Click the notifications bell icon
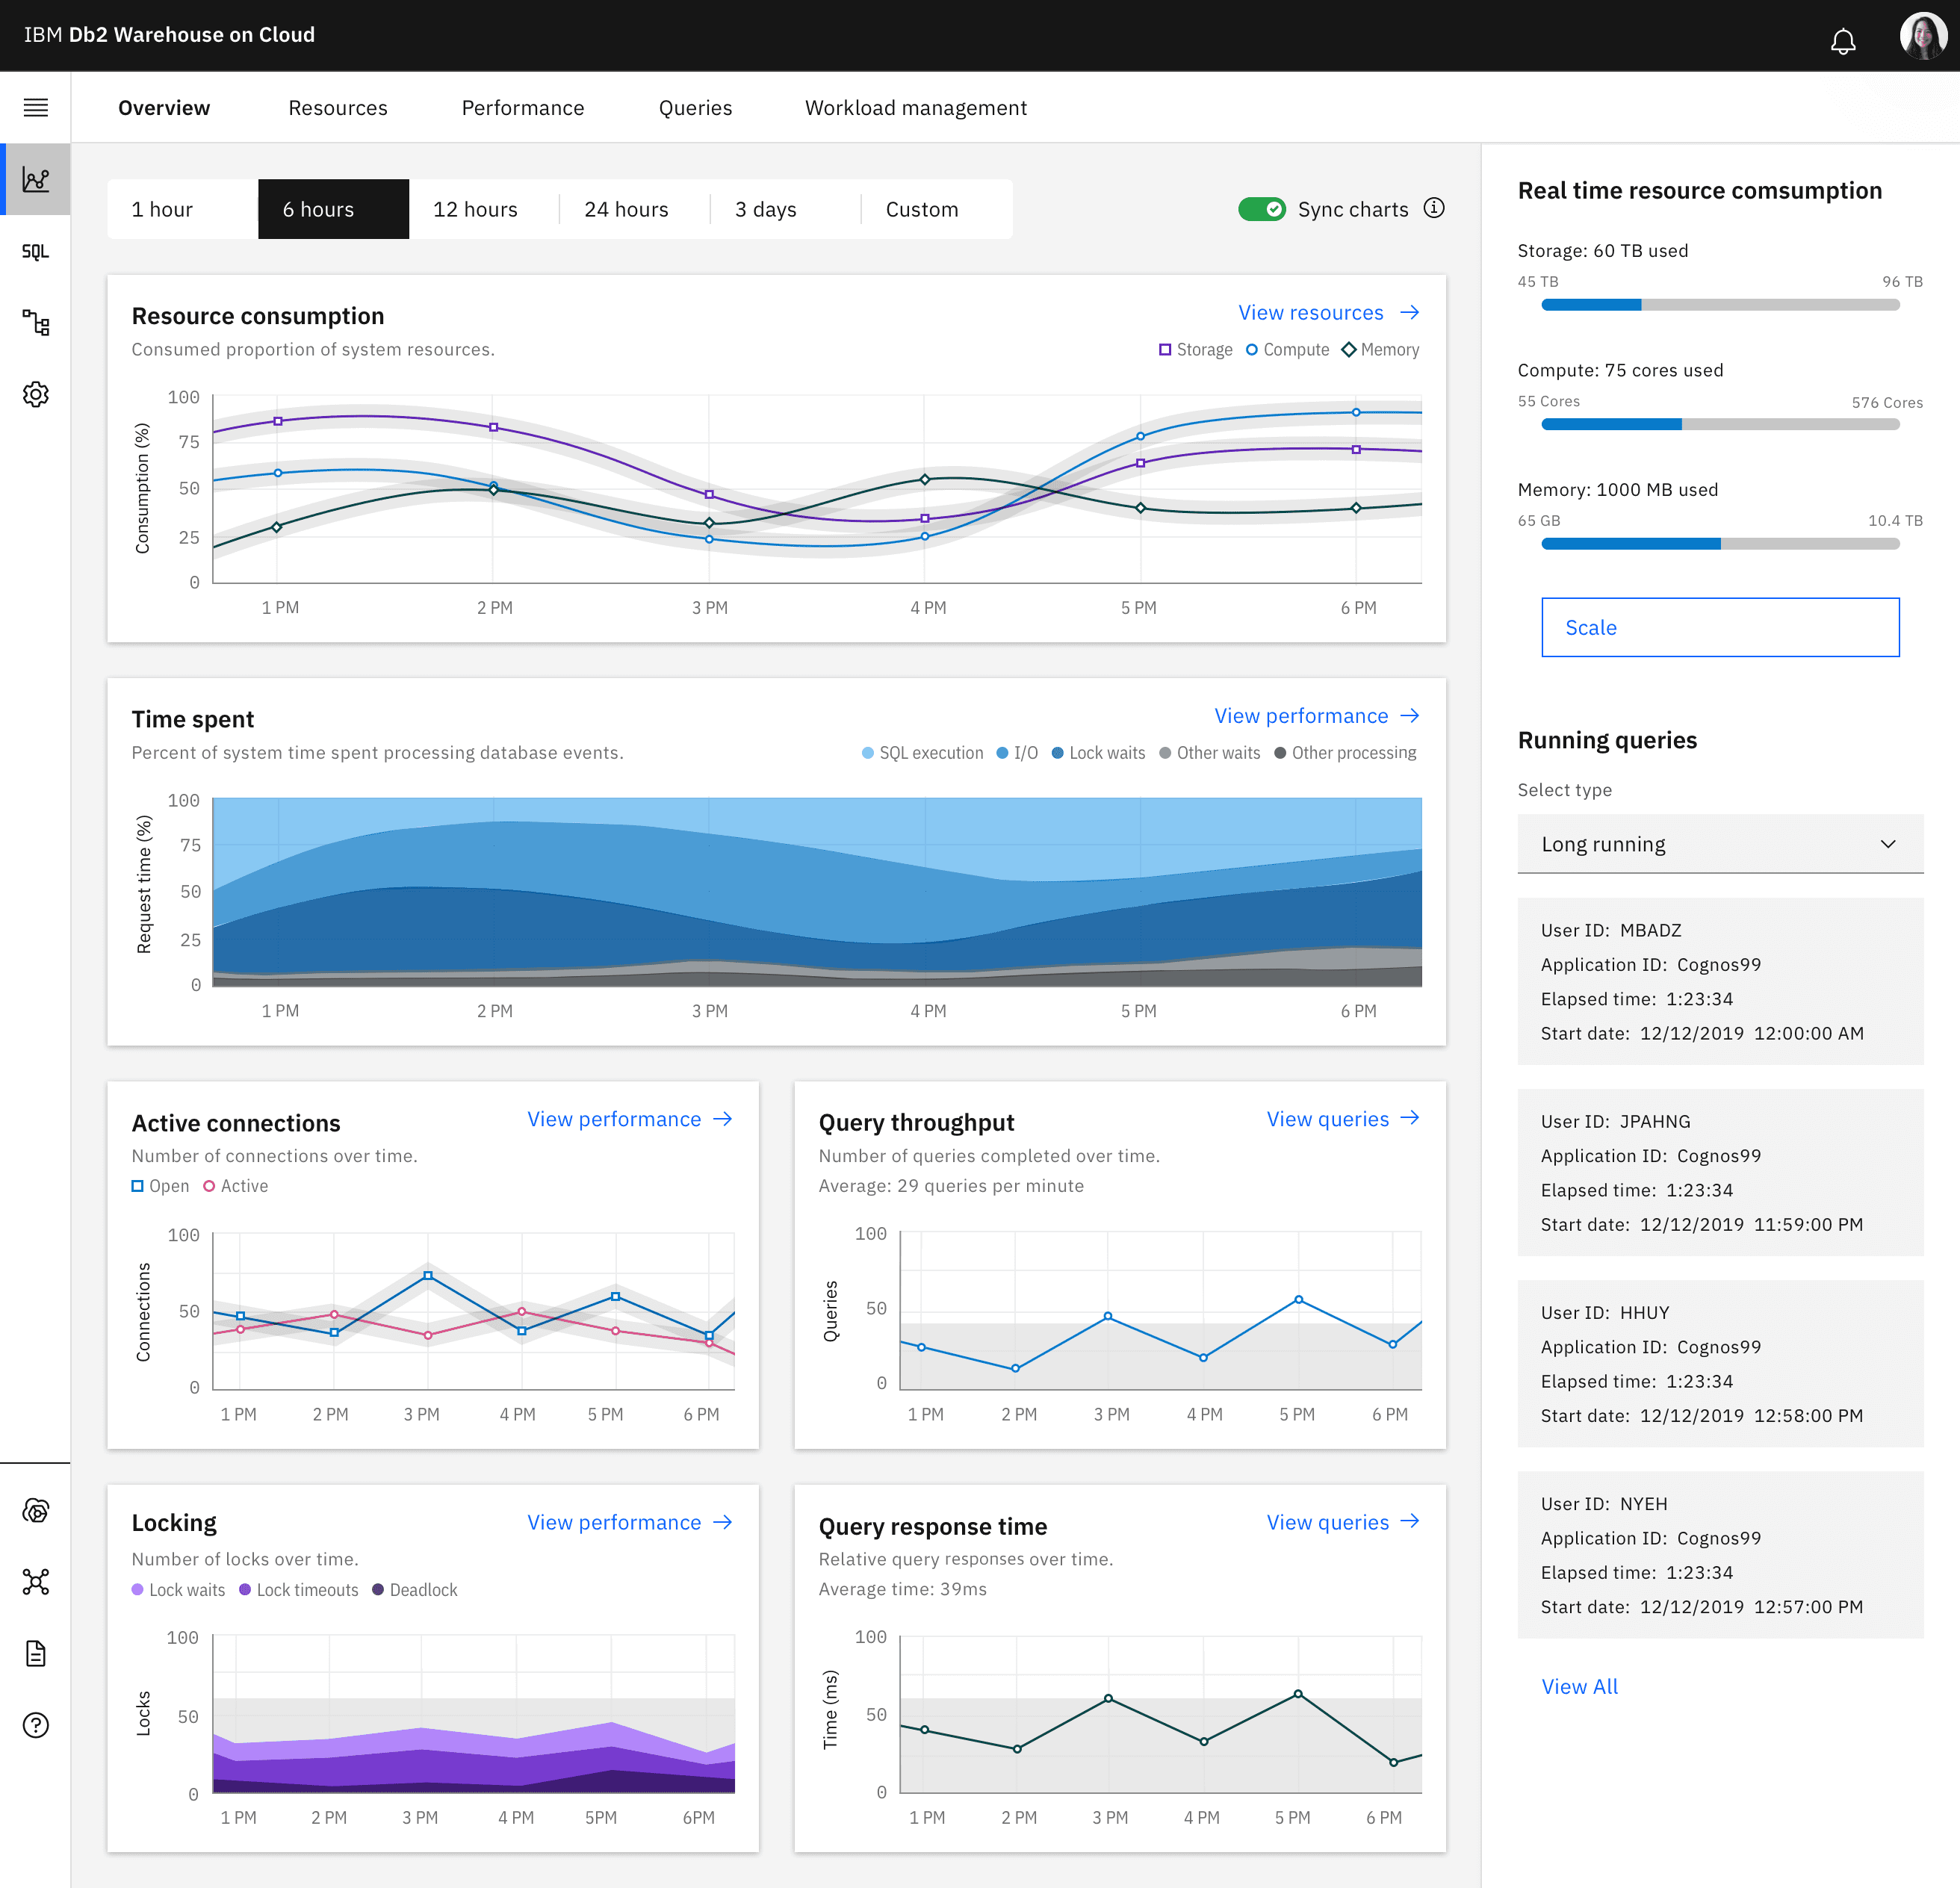1960x1888 pixels. [x=1842, y=41]
